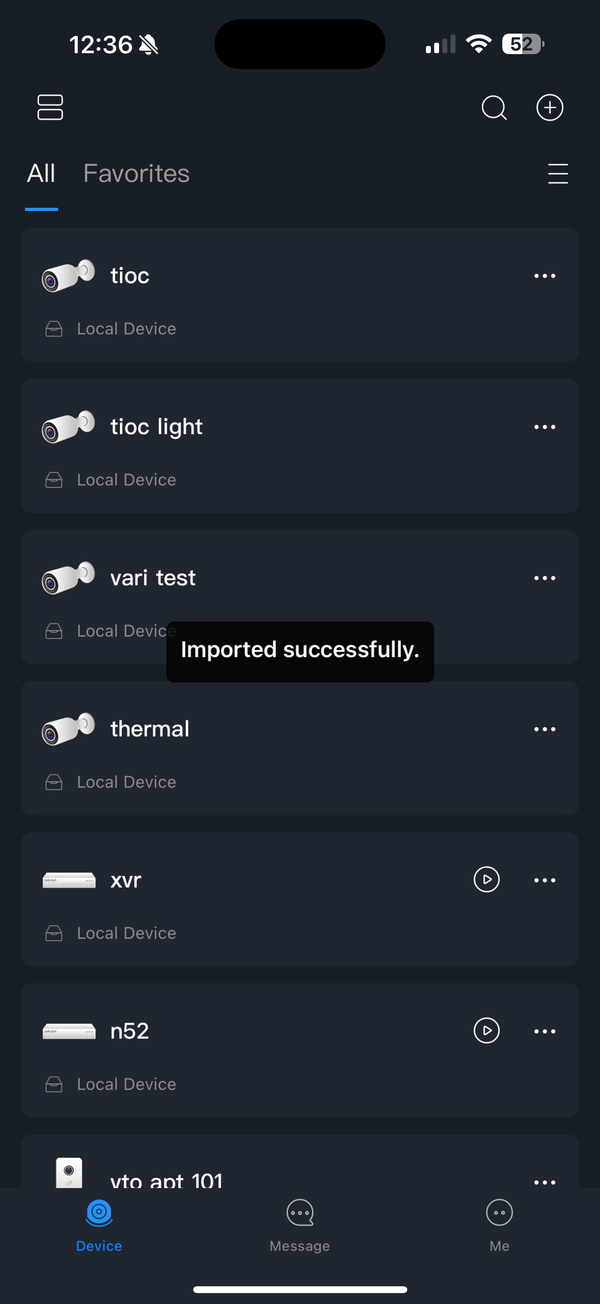This screenshot has width=600, height=1304.
Task: Go to the Message tab
Action: [x=300, y=1225]
